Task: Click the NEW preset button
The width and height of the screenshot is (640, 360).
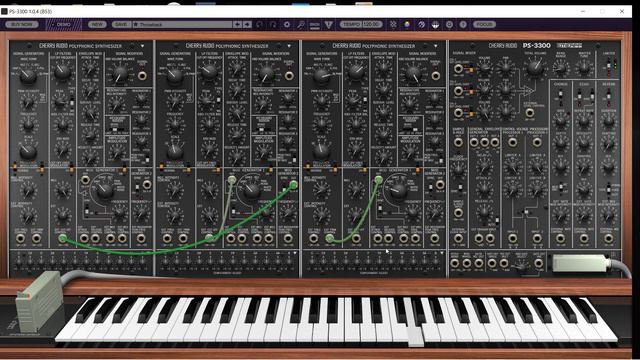Action: coord(97,24)
